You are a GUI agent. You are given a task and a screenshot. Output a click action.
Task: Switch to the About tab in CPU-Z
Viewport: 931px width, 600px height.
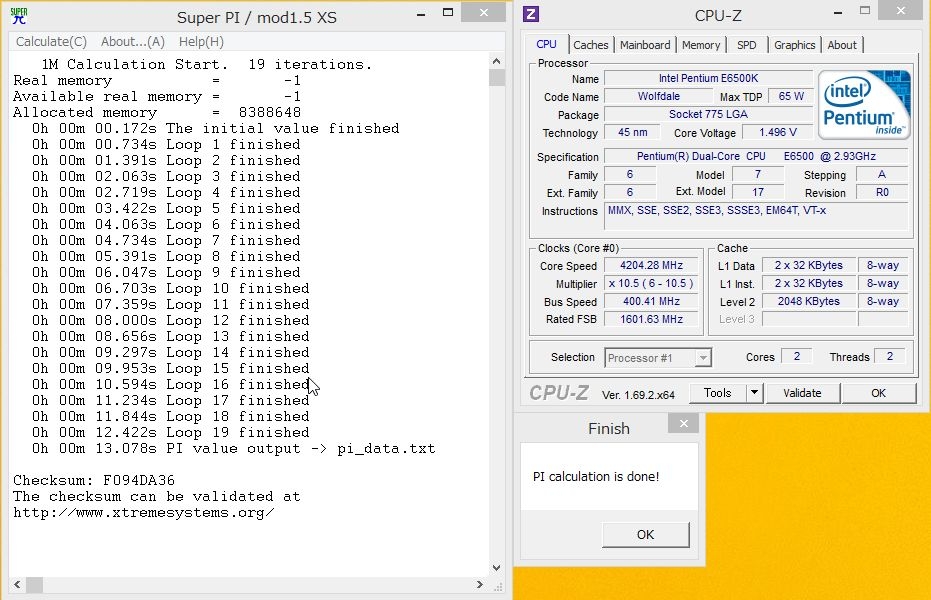(842, 45)
